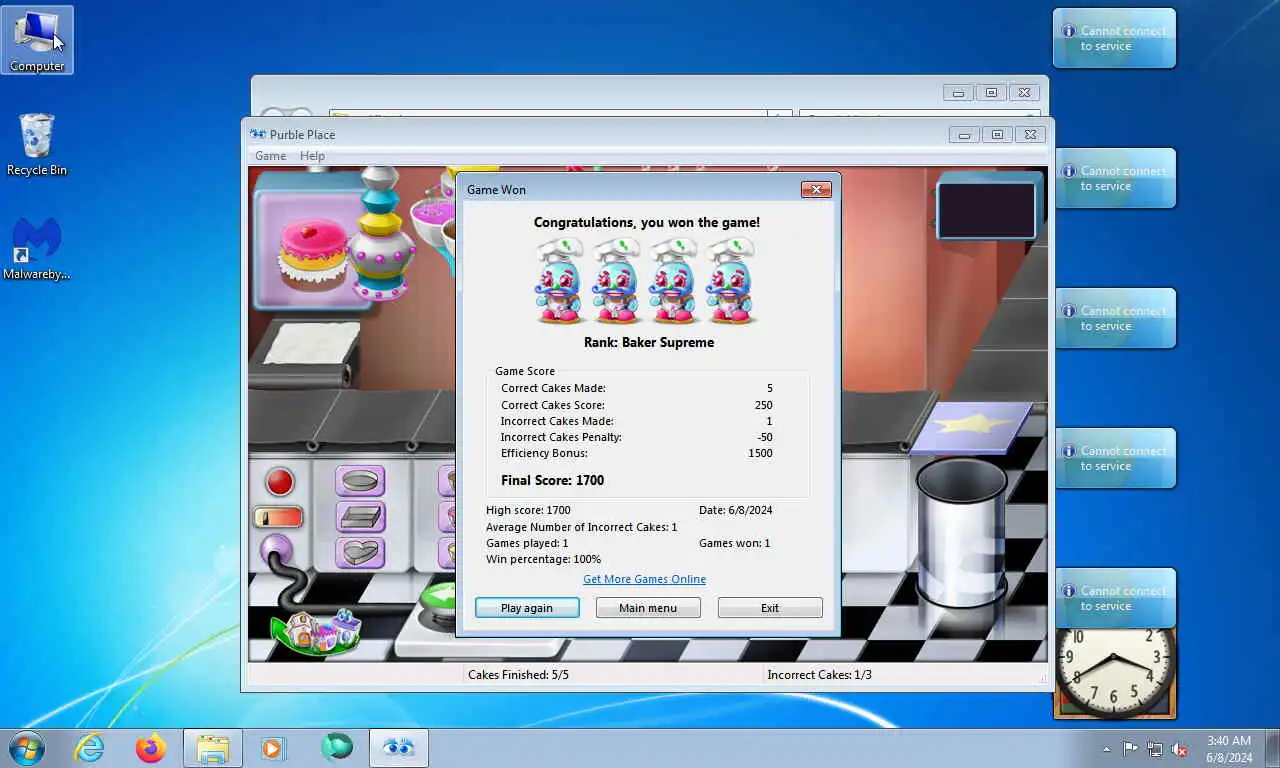Image resolution: width=1280 pixels, height=768 pixels.
Task: Go to Main menu
Action: coord(648,608)
